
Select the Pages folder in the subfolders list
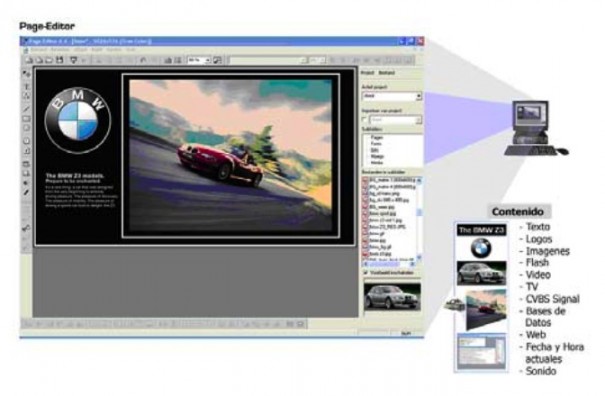377,137
